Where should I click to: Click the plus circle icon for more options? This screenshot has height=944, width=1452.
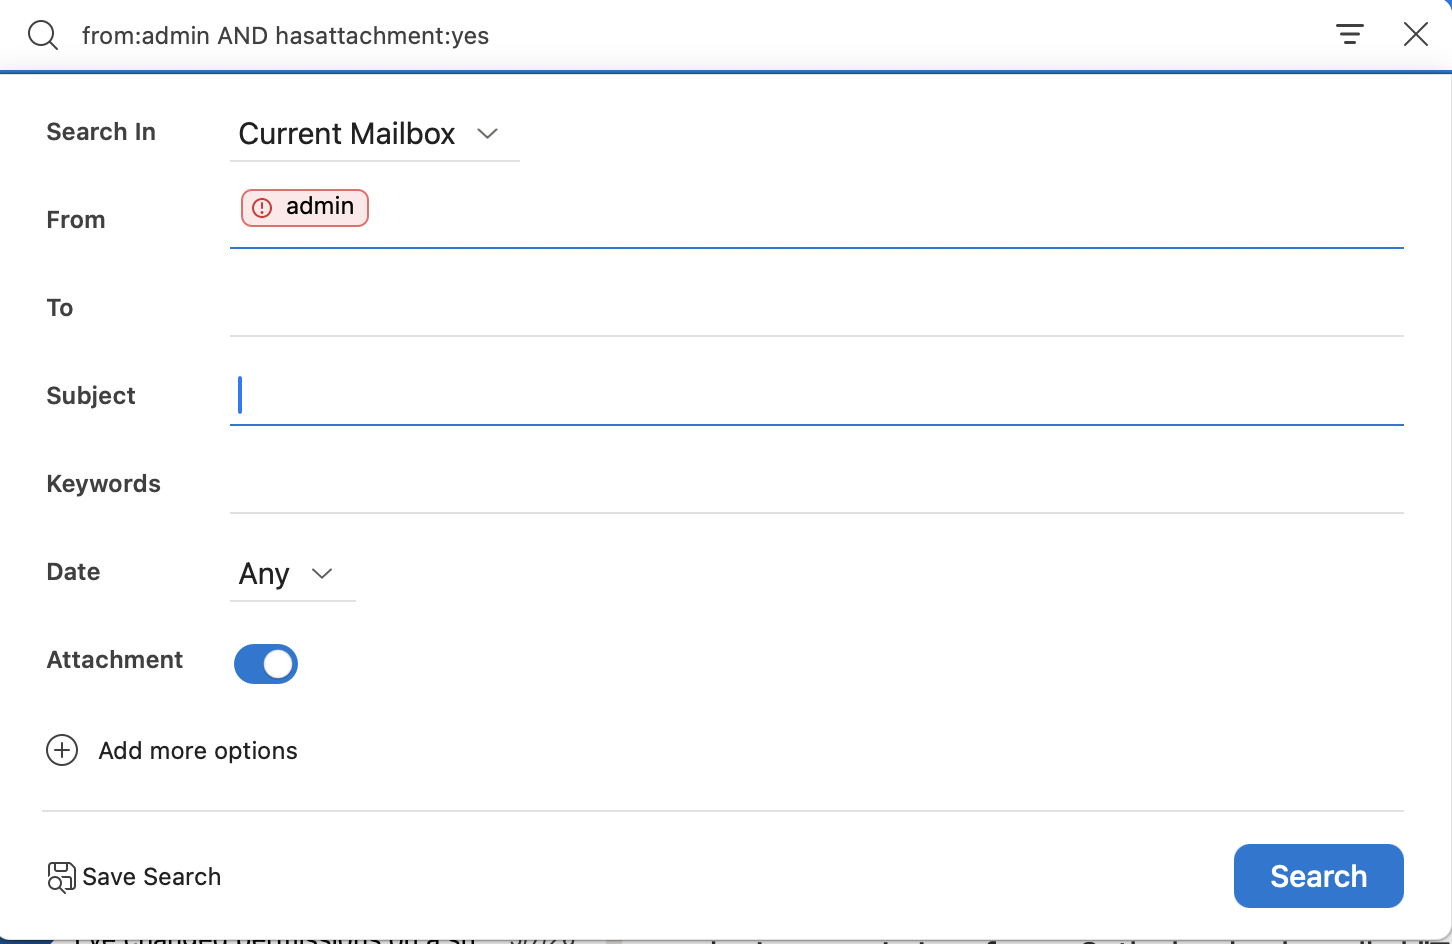point(62,750)
